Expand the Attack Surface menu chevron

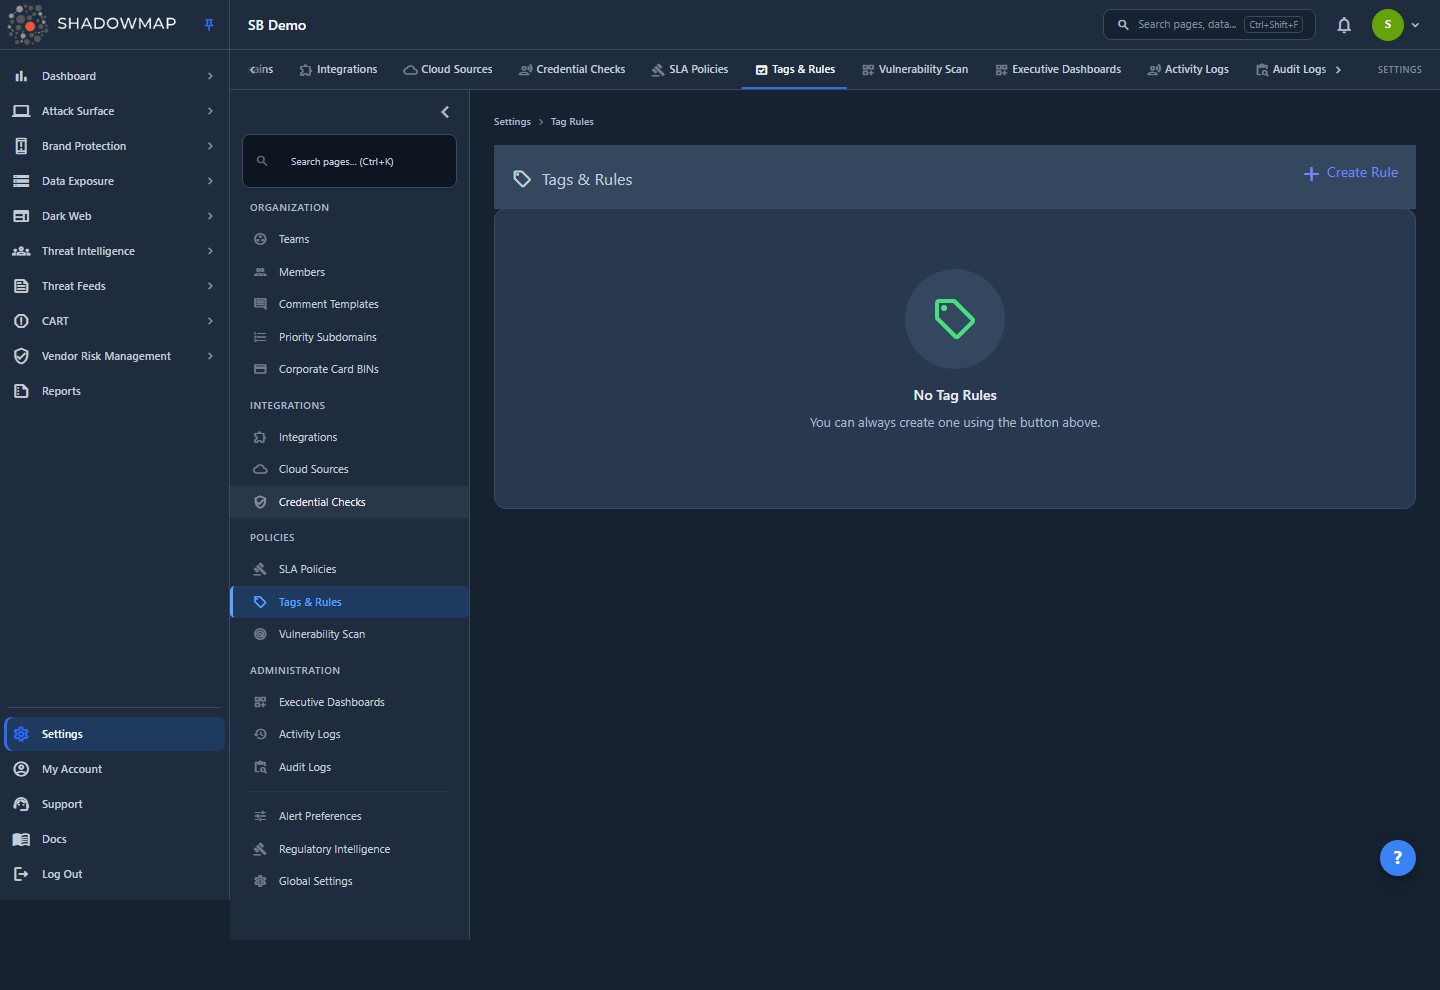(x=210, y=111)
